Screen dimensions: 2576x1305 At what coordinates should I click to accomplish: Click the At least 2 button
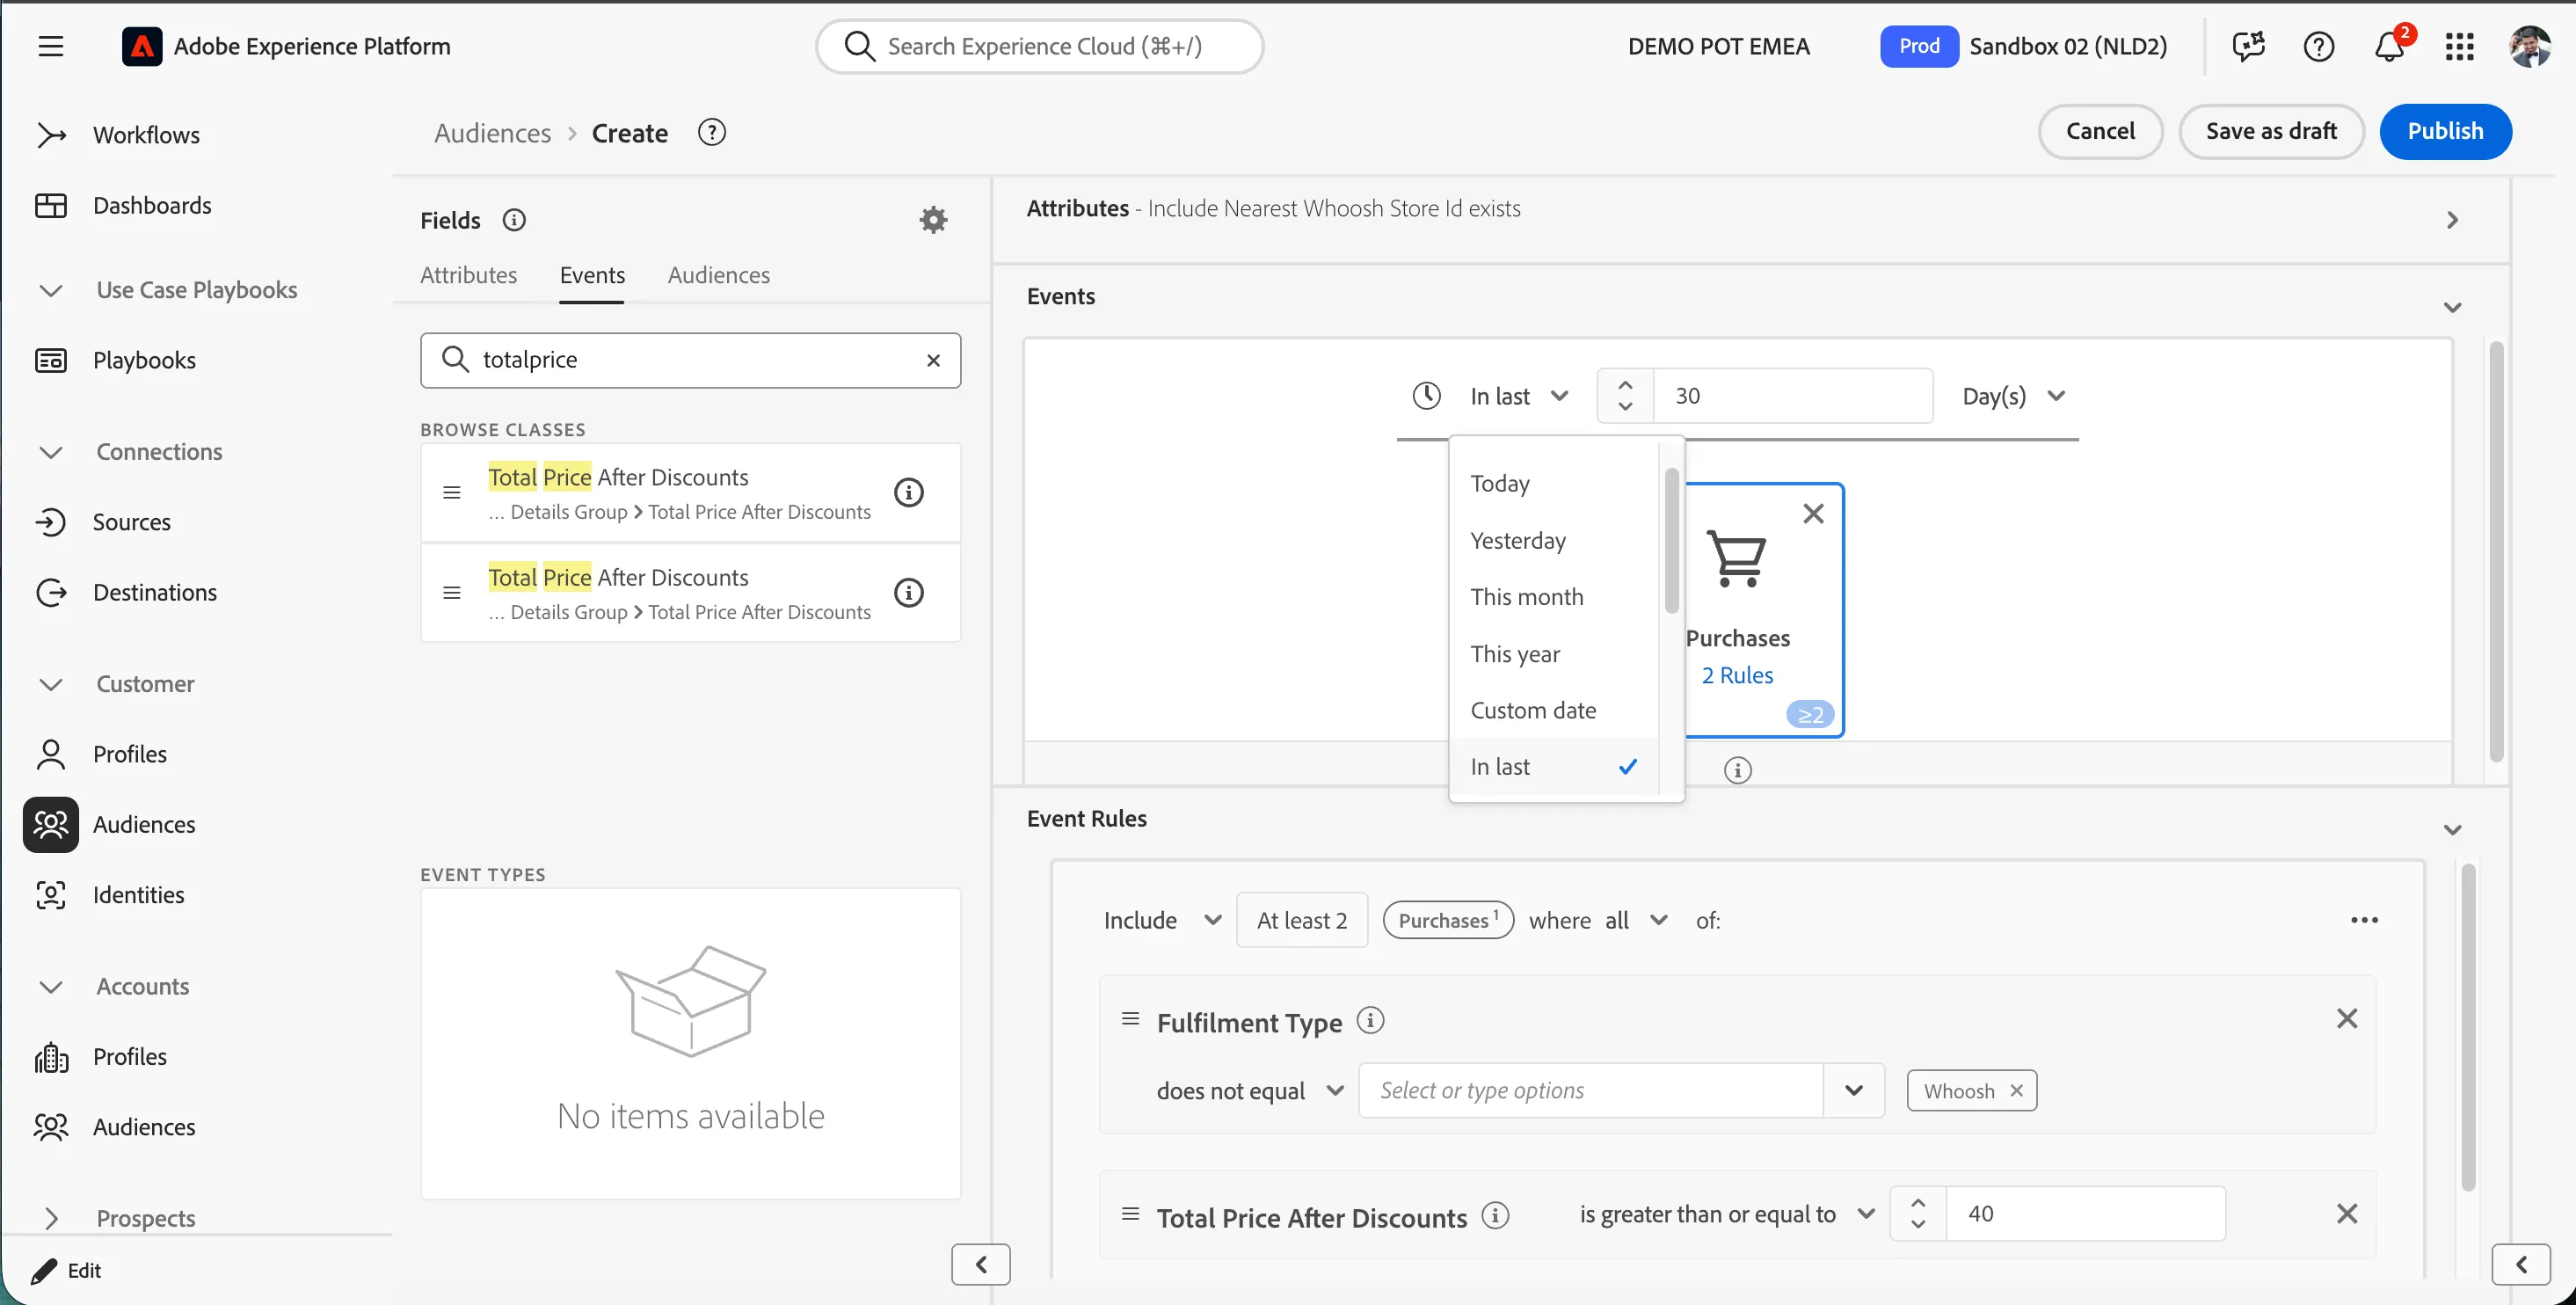click(x=1302, y=920)
